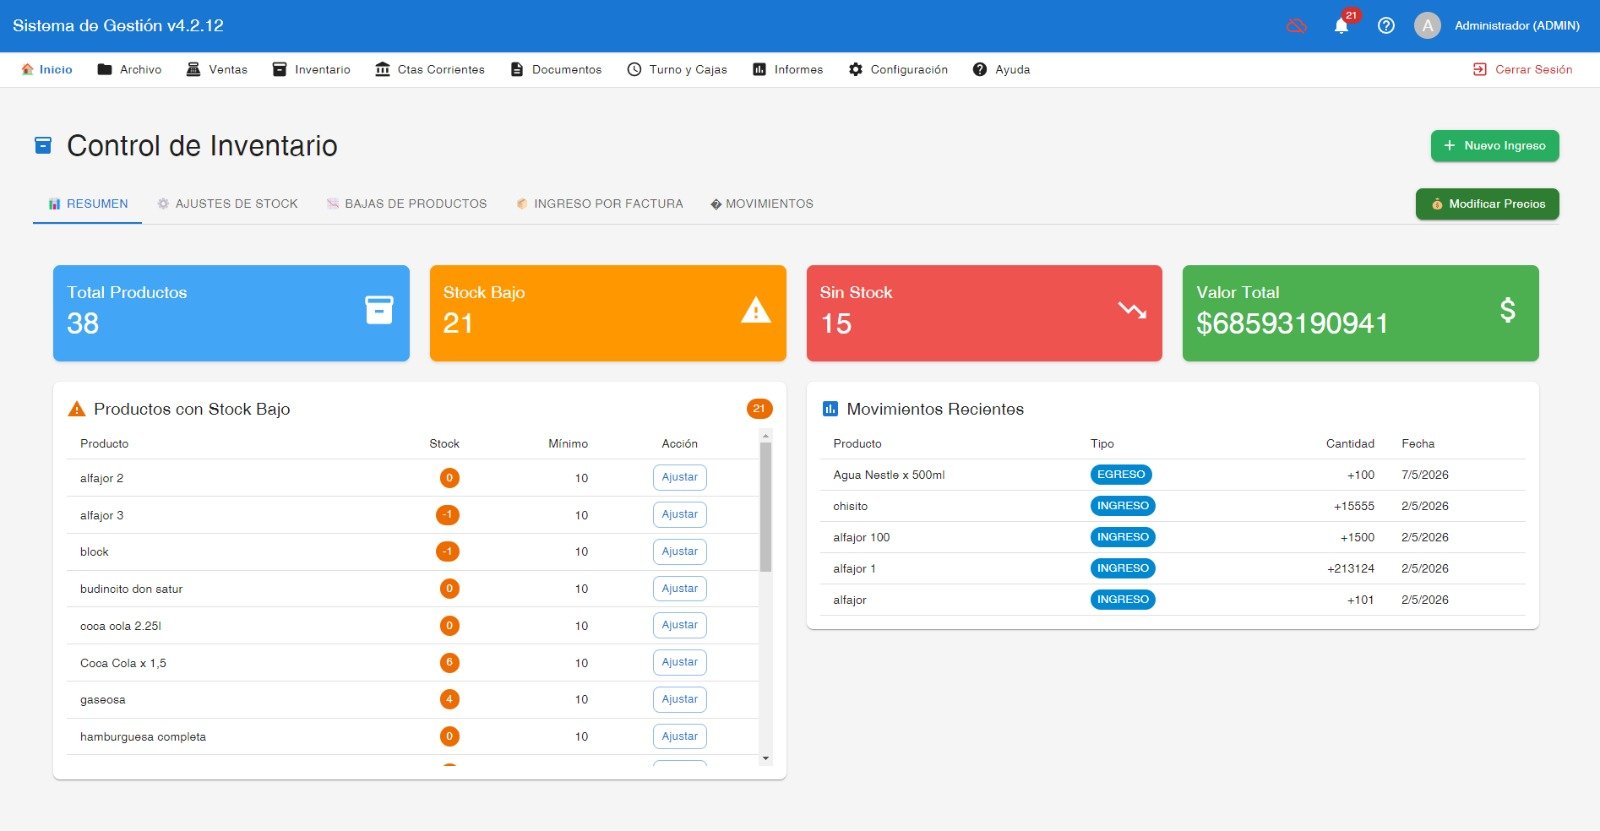This screenshot has height=831, width=1600.
Task: Click the warning triangle on Stock Bajo card
Action: pyautogui.click(x=756, y=311)
